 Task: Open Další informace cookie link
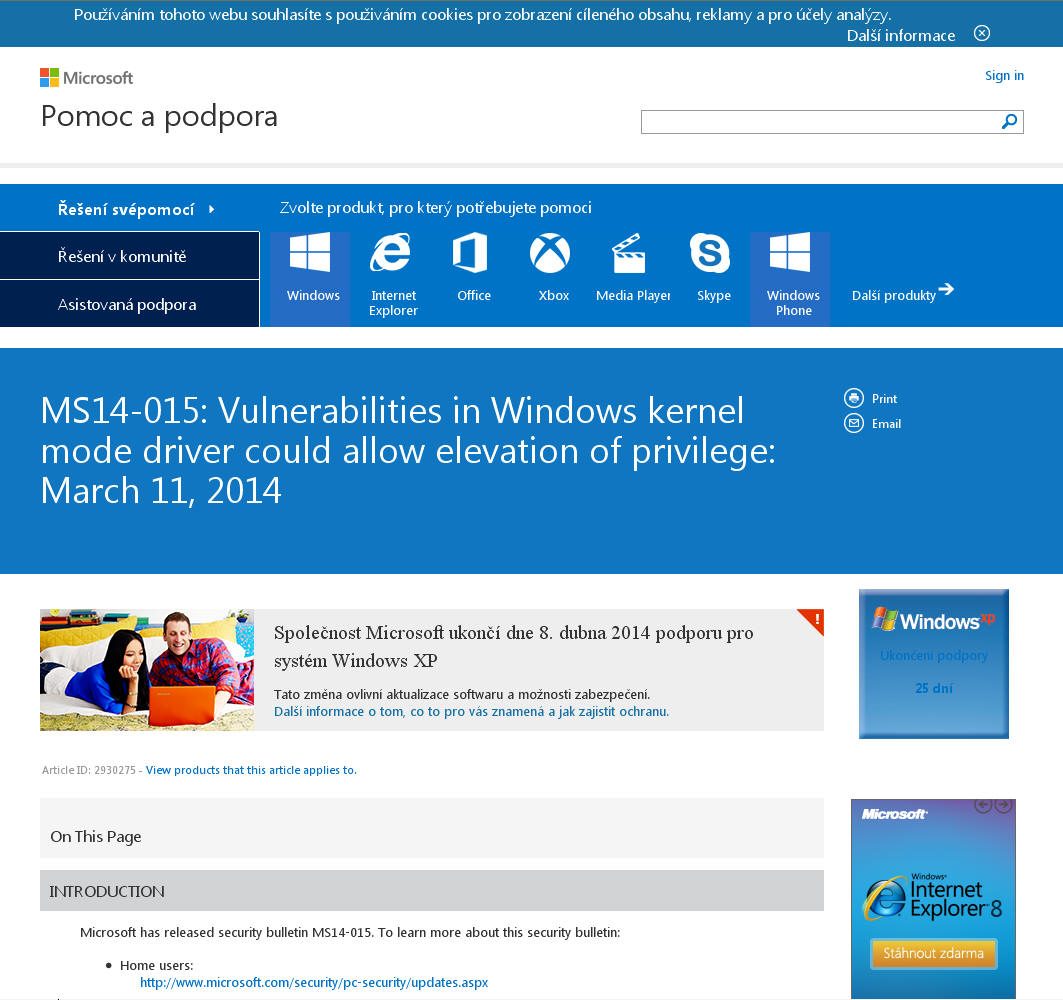pyautogui.click(x=900, y=35)
